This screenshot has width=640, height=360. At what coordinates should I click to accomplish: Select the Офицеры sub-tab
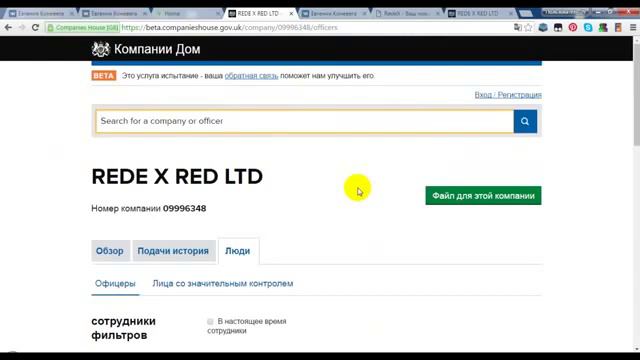[x=115, y=284]
